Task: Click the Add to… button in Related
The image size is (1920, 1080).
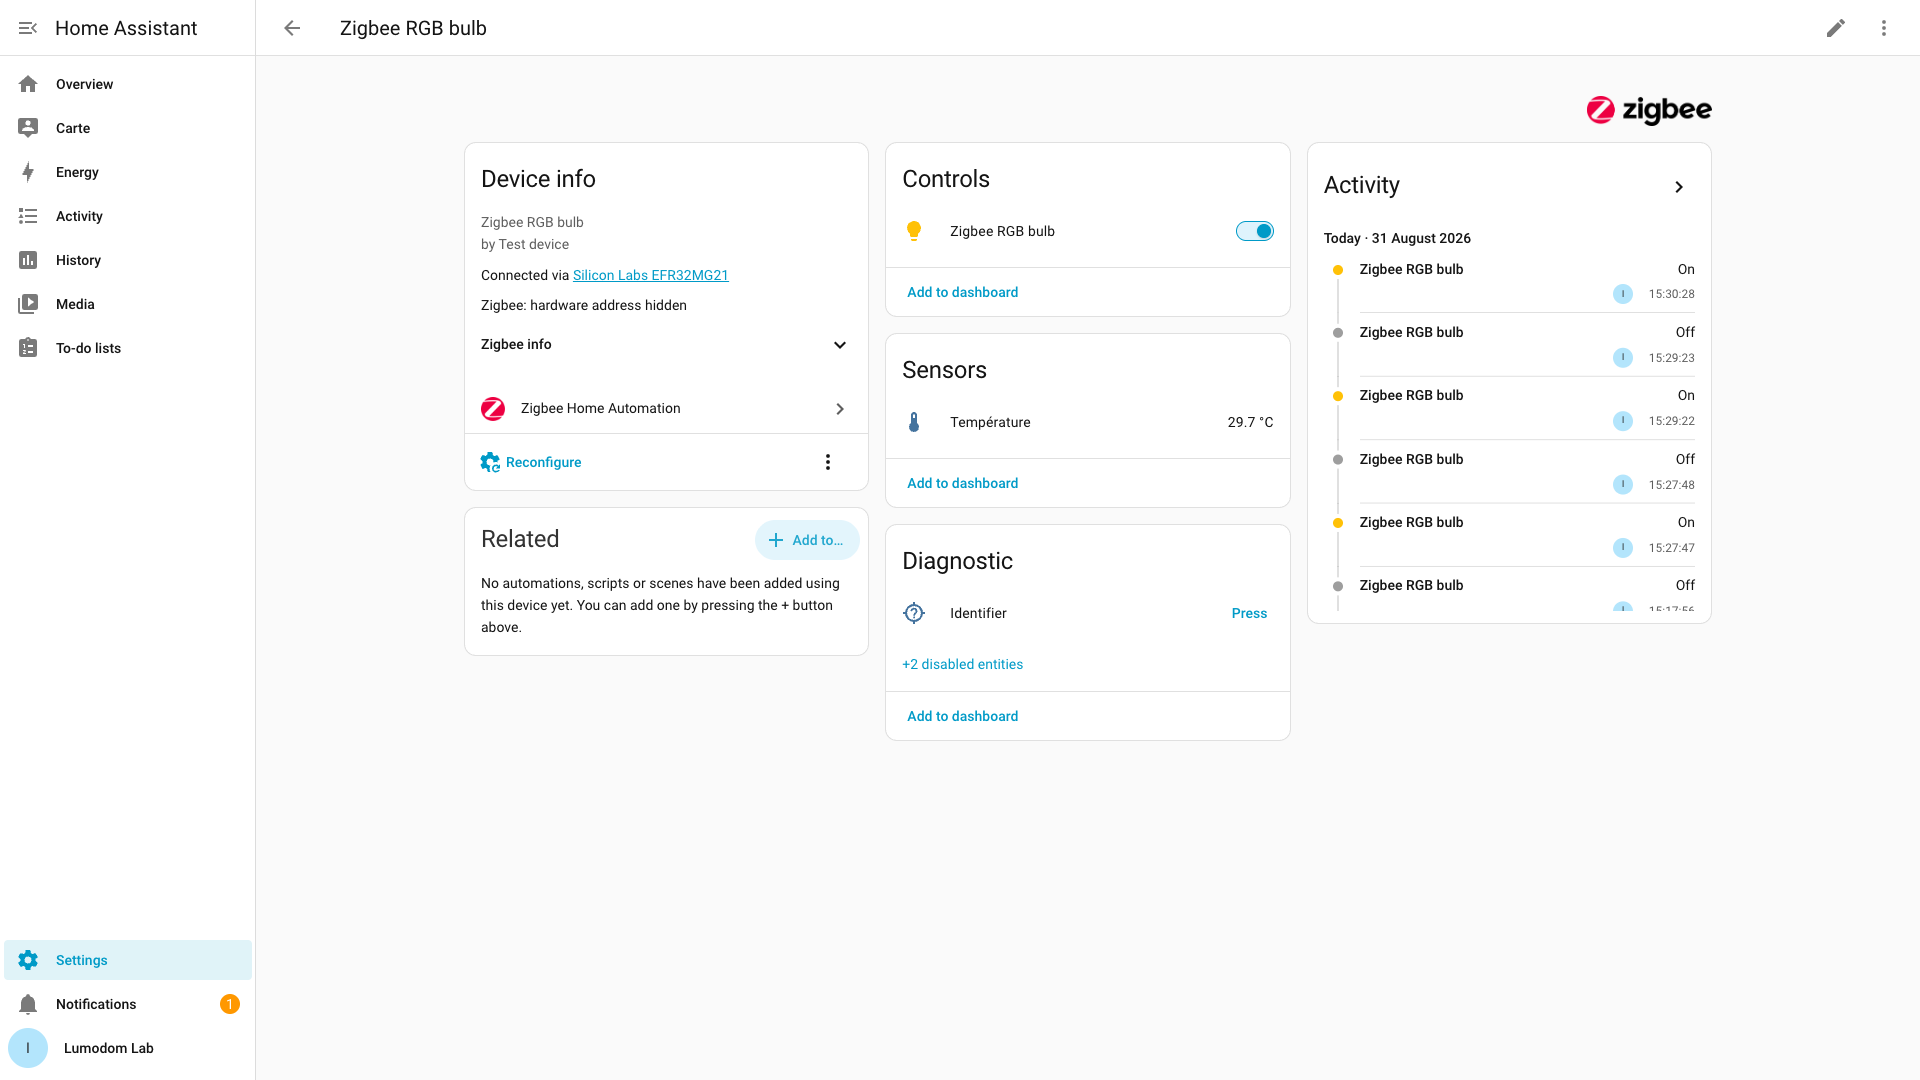Action: [x=807, y=540]
